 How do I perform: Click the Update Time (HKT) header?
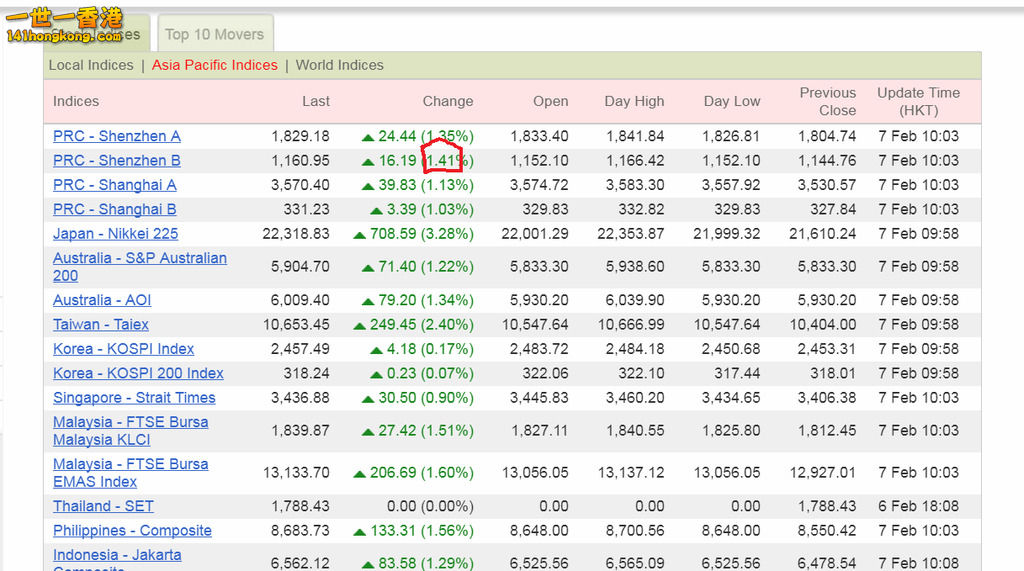[918, 101]
